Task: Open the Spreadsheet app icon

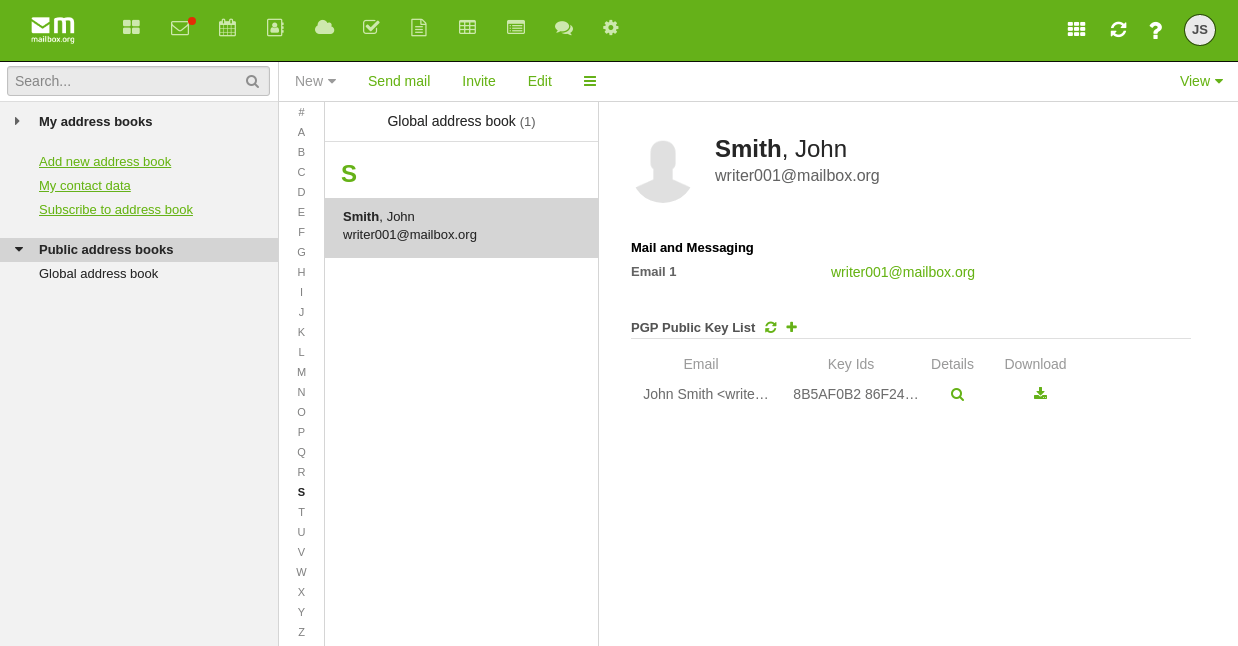Action: 467,27
